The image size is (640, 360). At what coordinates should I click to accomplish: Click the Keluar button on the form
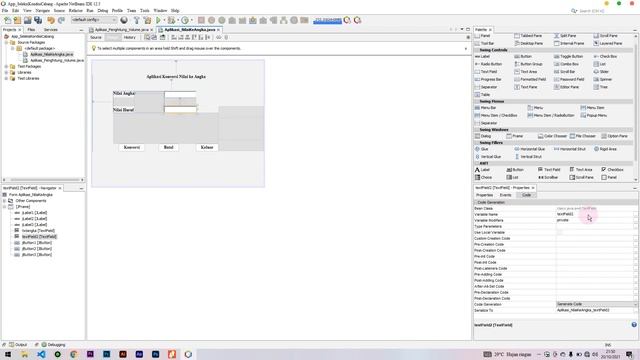pyautogui.click(x=207, y=147)
